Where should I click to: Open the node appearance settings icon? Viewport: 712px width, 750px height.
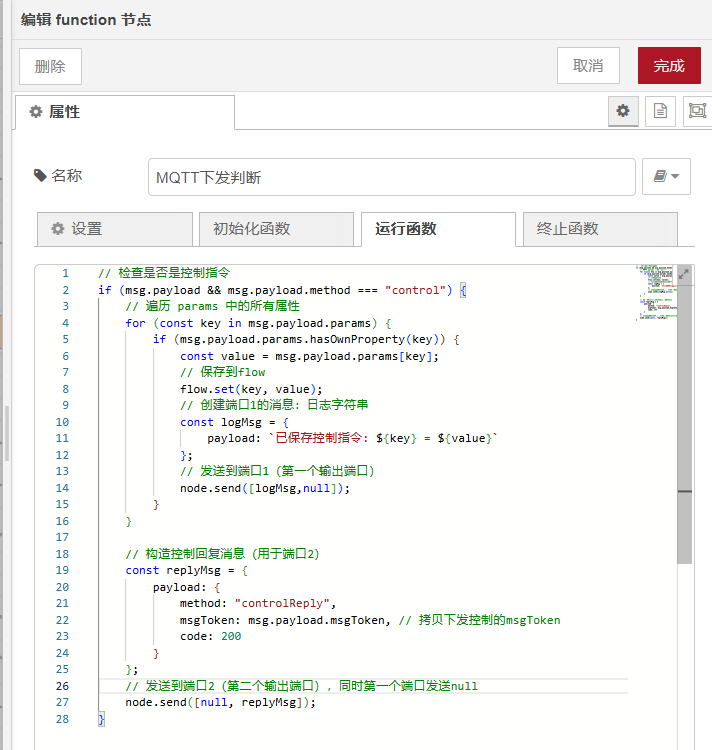tap(696, 111)
